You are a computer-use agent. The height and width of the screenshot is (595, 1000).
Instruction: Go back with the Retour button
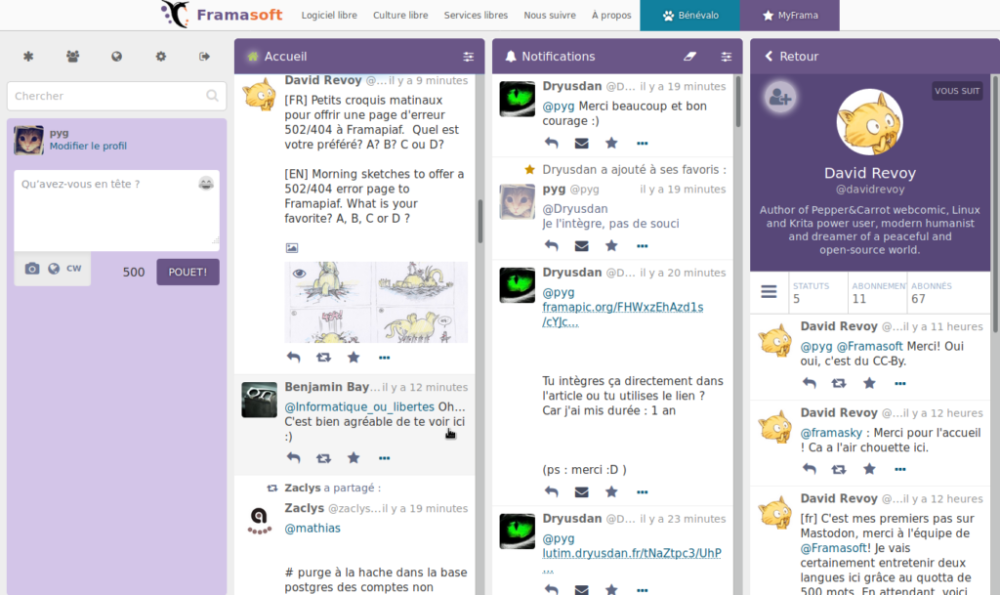pos(791,57)
